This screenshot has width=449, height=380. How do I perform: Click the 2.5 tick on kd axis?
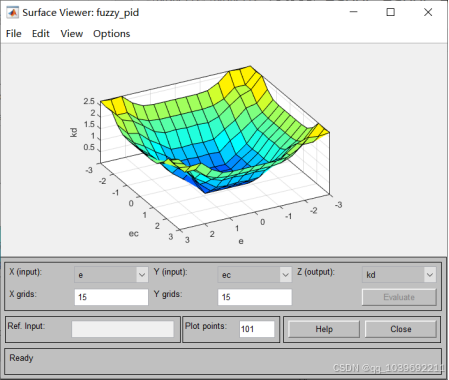[x=89, y=101]
